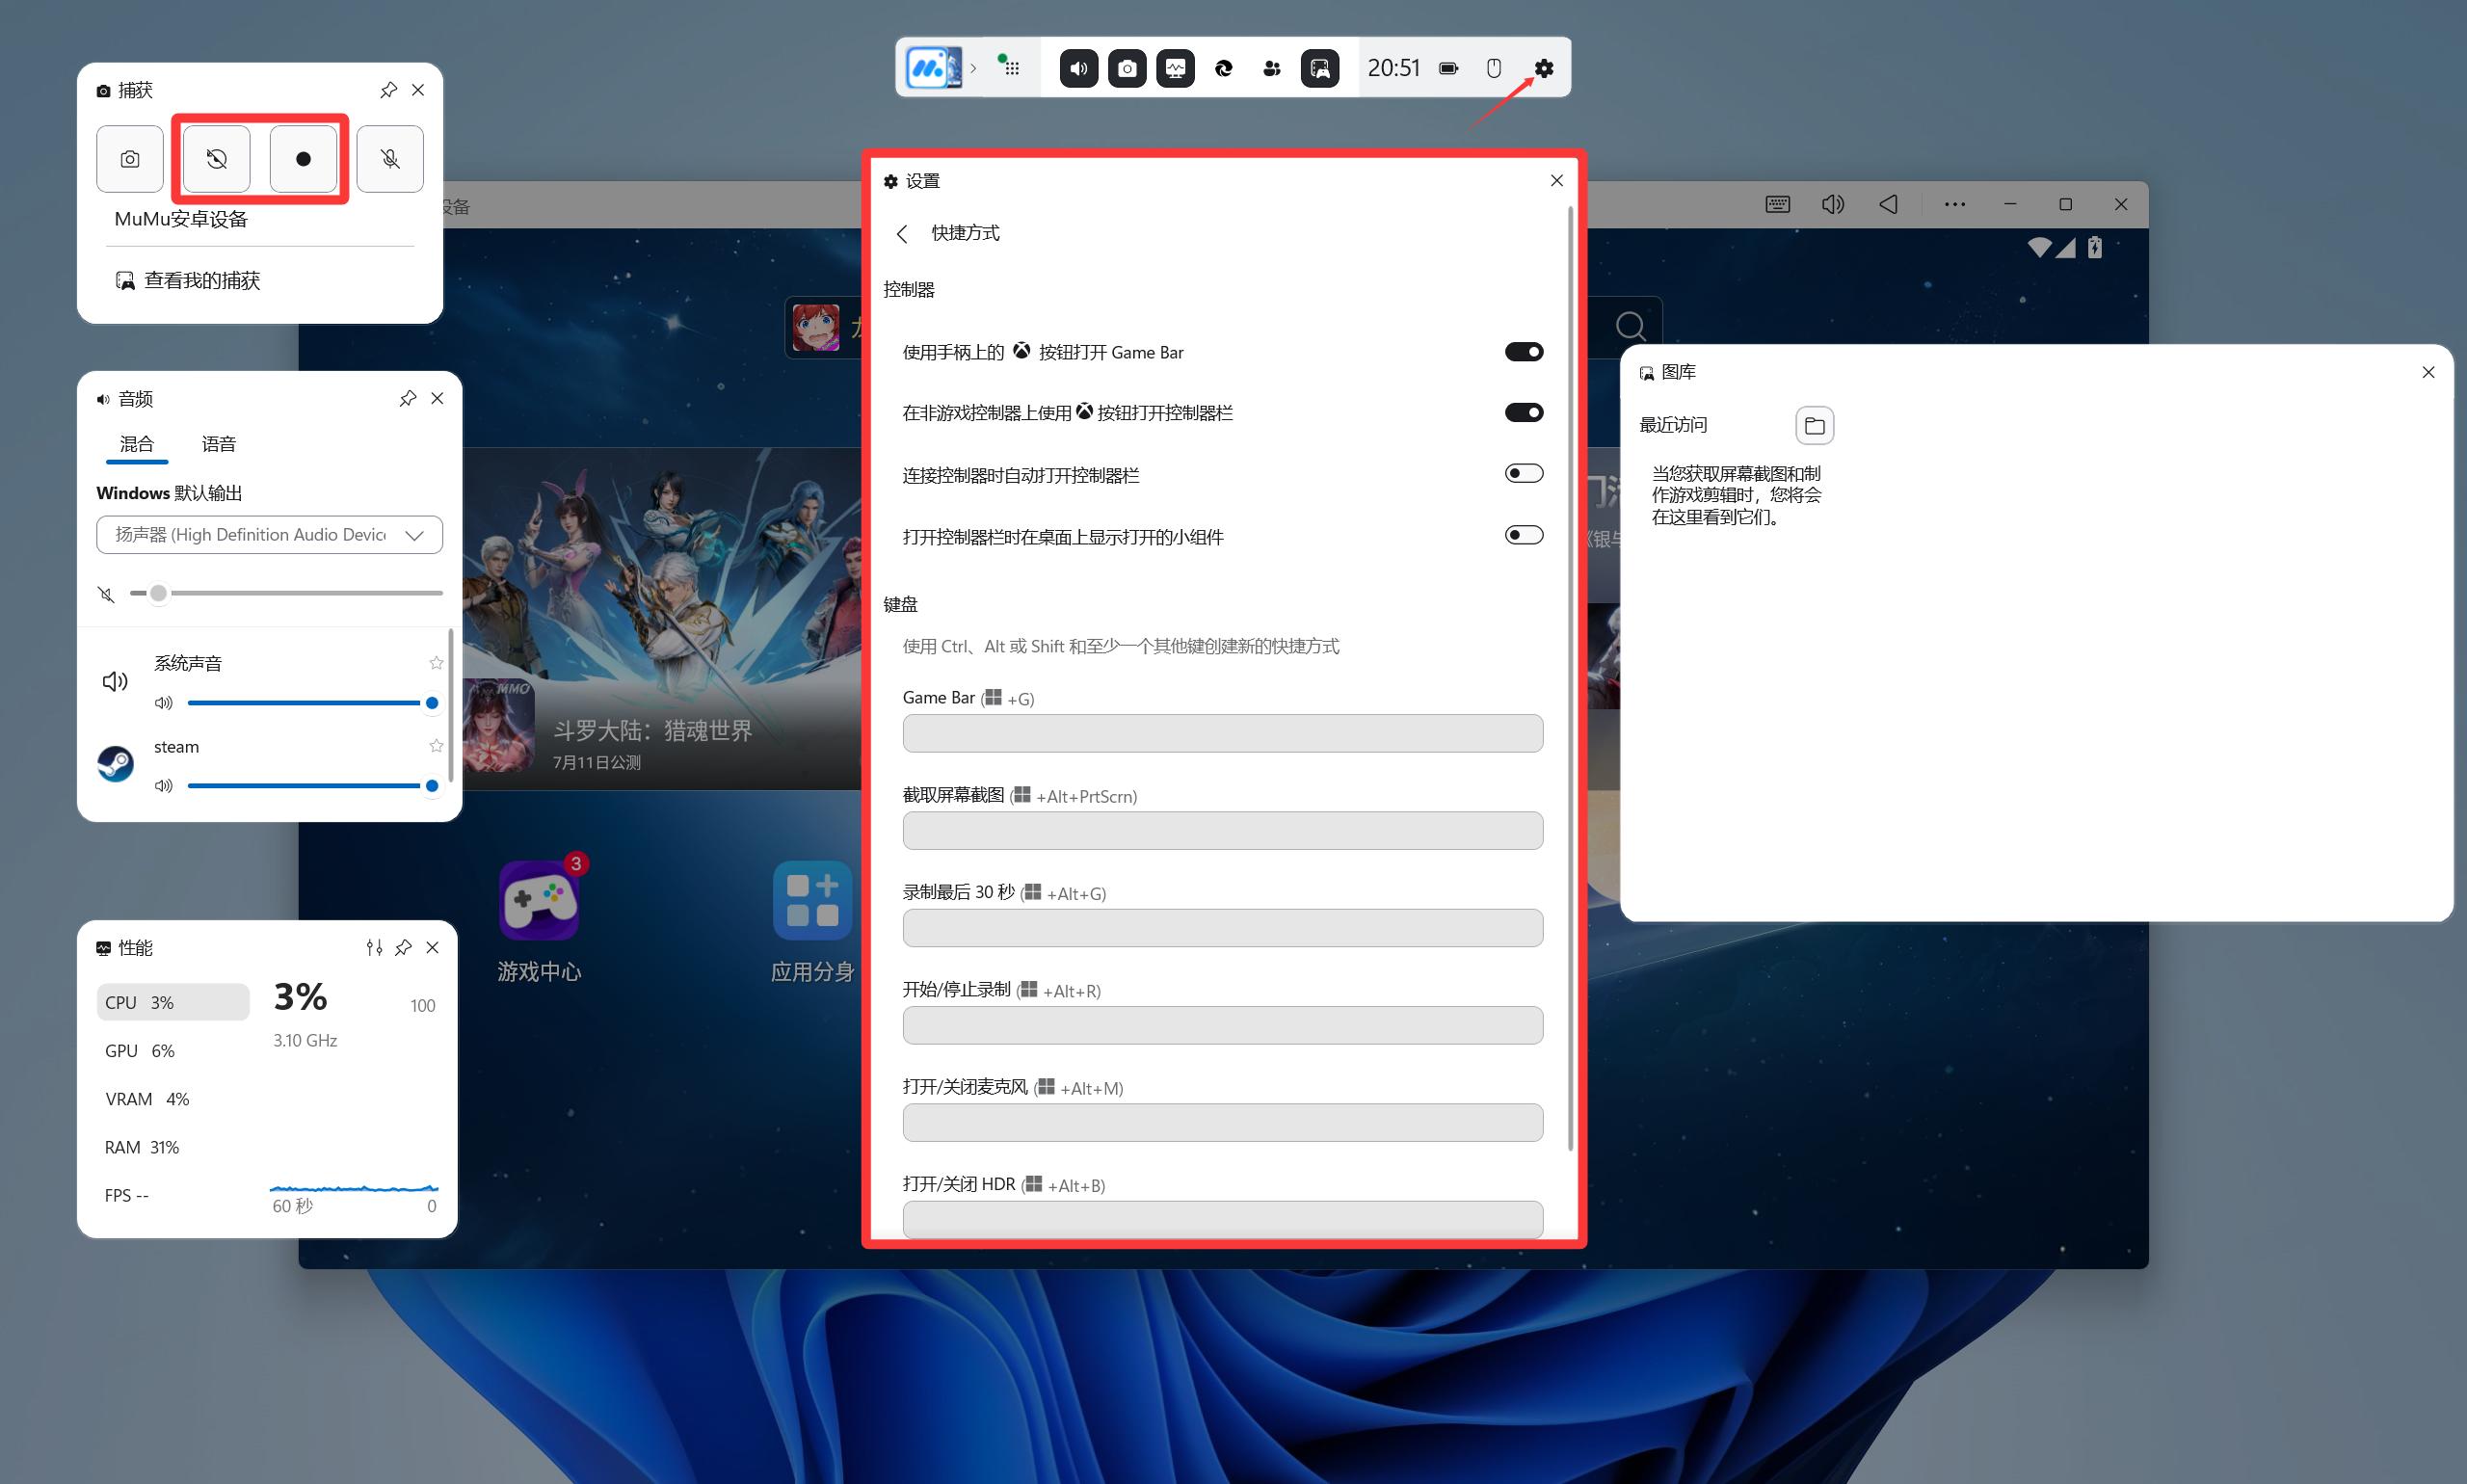Take a screenshot with the camera button
The height and width of the screenshot is (1484, 2467).
[x=129, y=159]
